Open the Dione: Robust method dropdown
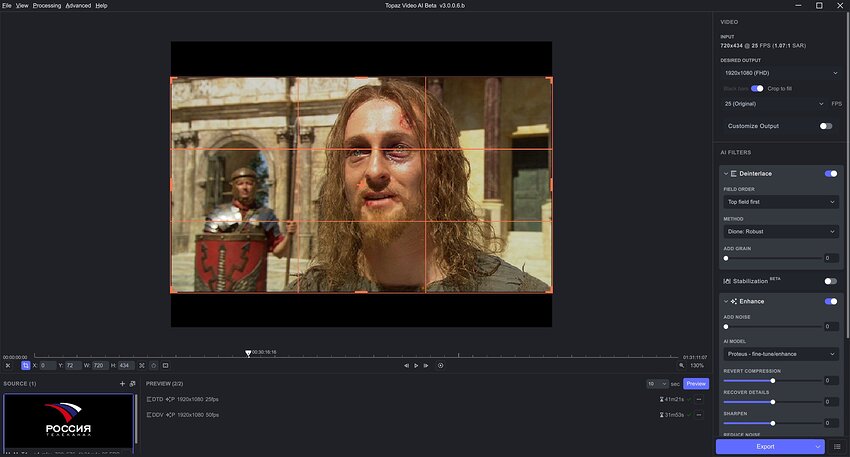This screenshot has height=457, width=850. tap(781, 231)
